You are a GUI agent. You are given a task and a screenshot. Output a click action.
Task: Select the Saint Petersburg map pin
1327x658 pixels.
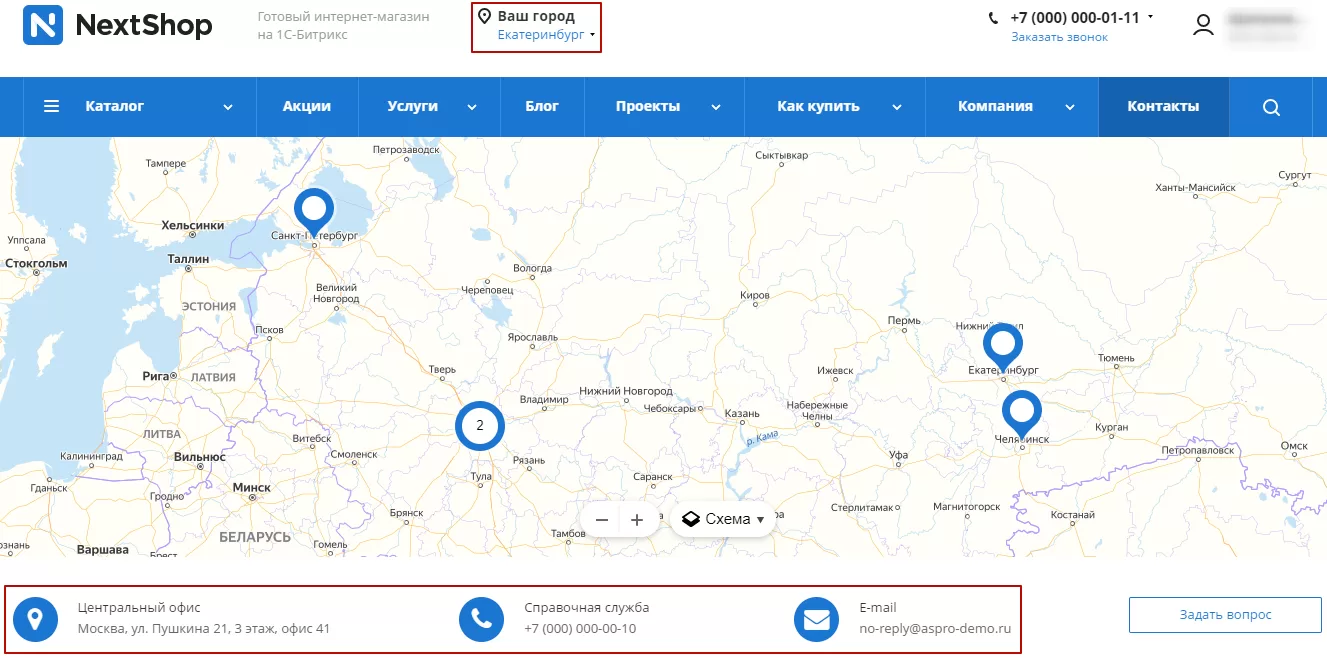tap(315, 212)
